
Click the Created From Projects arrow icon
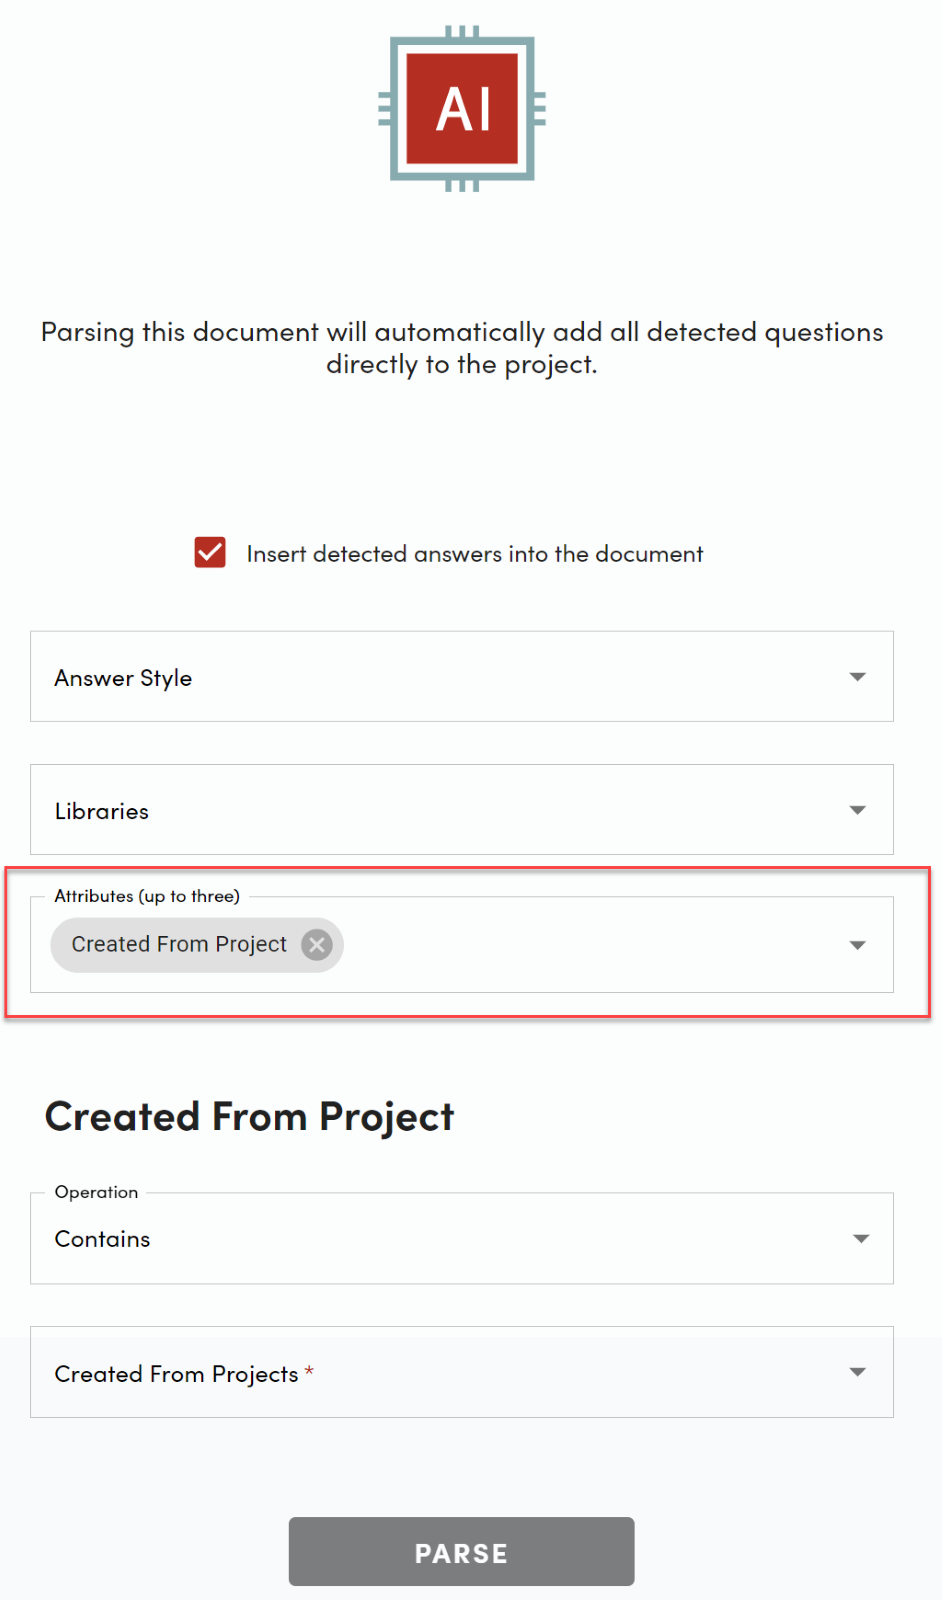click(857, 1372)
